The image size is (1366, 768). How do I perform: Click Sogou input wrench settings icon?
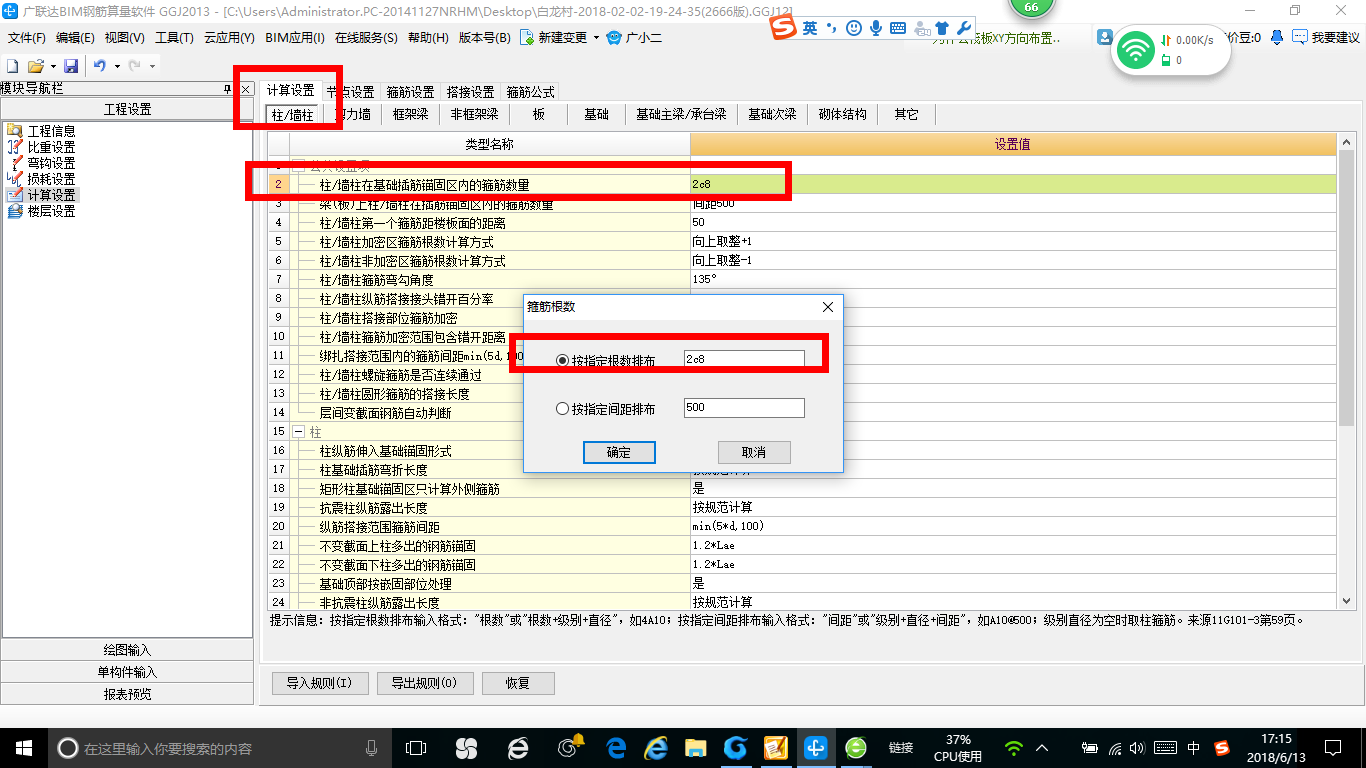click(964, 28)
